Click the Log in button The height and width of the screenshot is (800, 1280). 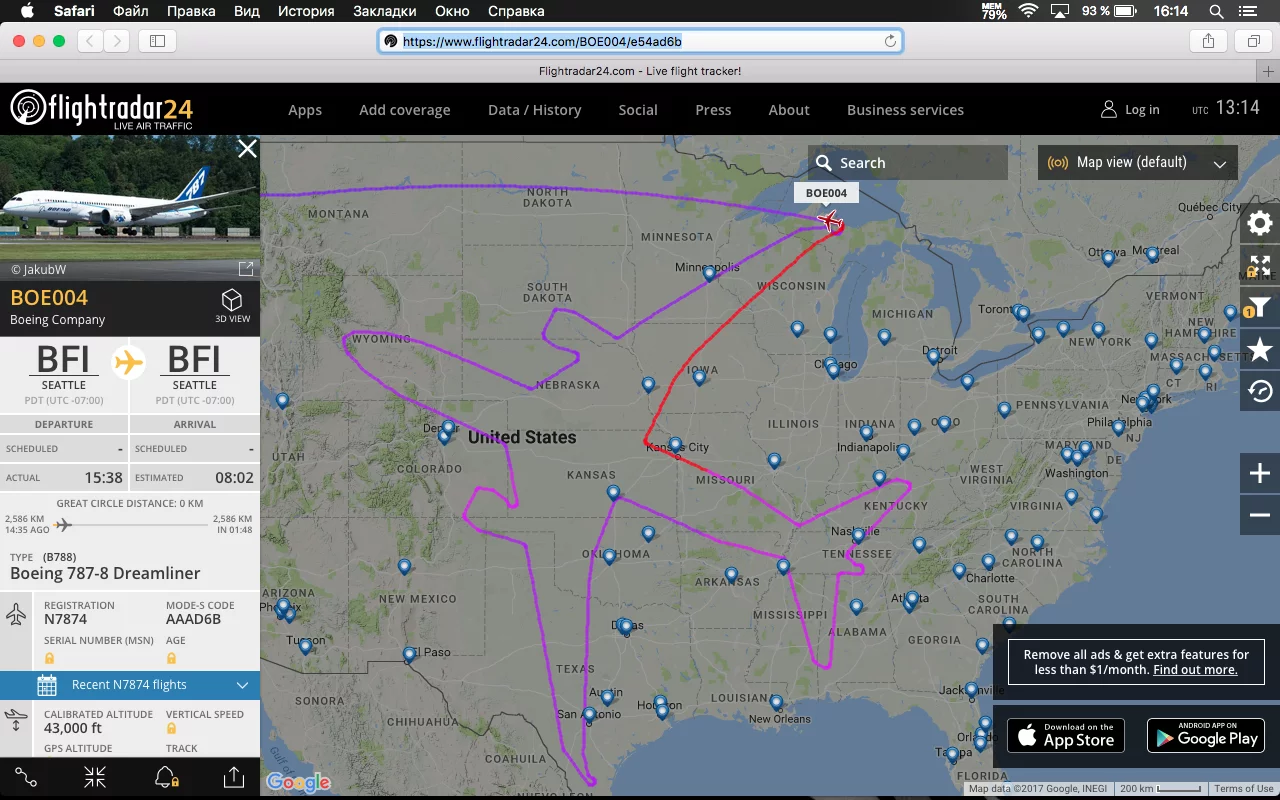[1131, 110]
